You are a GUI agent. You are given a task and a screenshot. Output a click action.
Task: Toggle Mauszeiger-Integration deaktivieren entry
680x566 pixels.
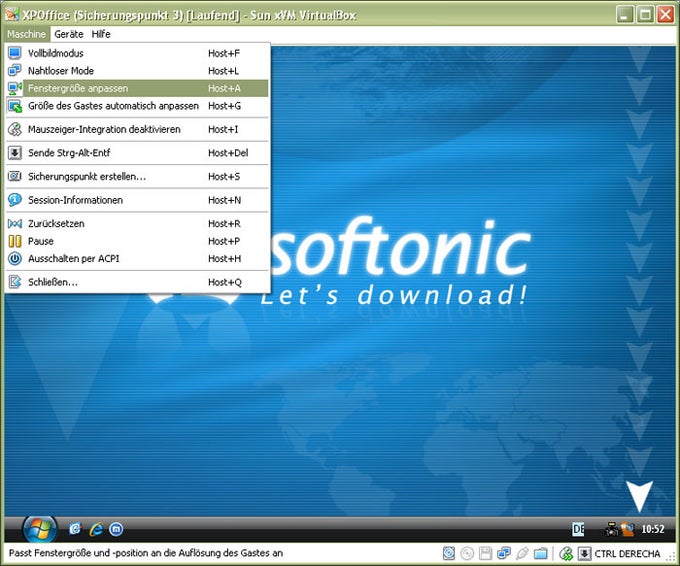(137, 129)
